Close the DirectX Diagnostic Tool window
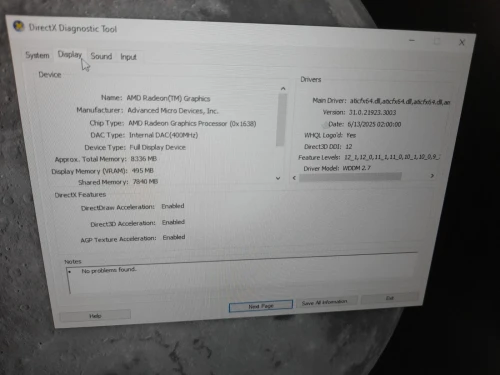 (462, 42)
